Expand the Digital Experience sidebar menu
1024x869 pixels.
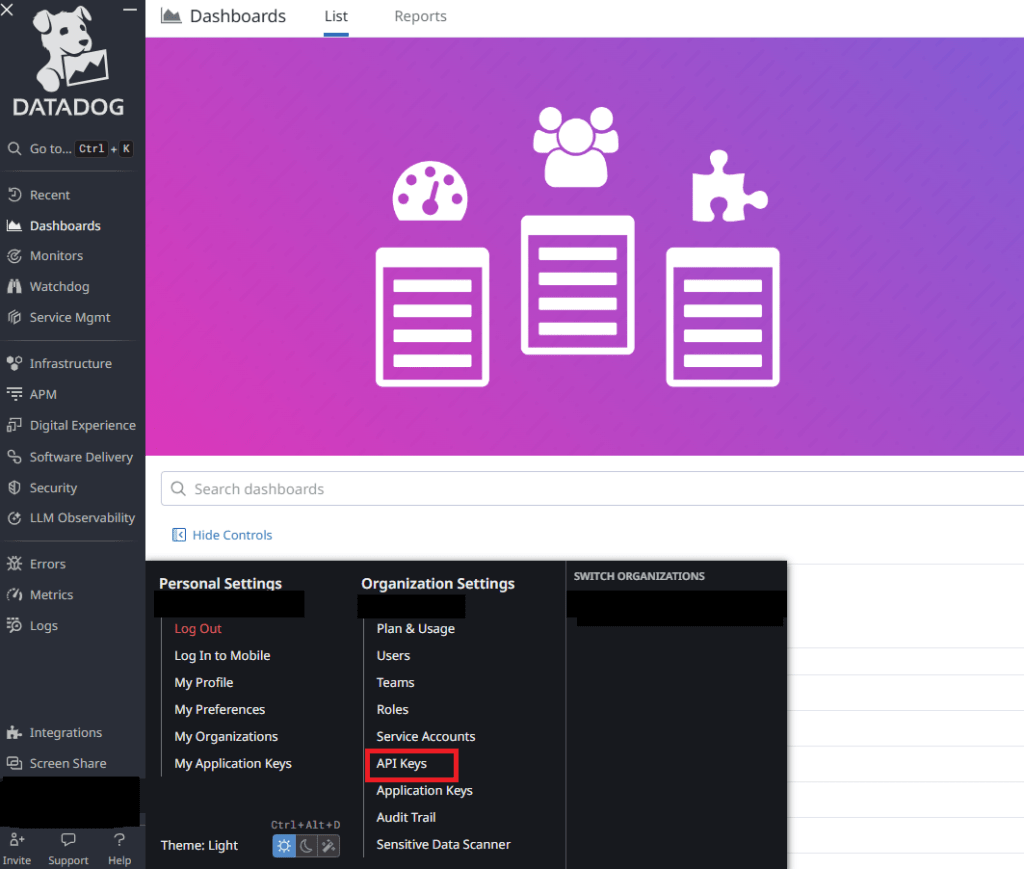point(82,426)
